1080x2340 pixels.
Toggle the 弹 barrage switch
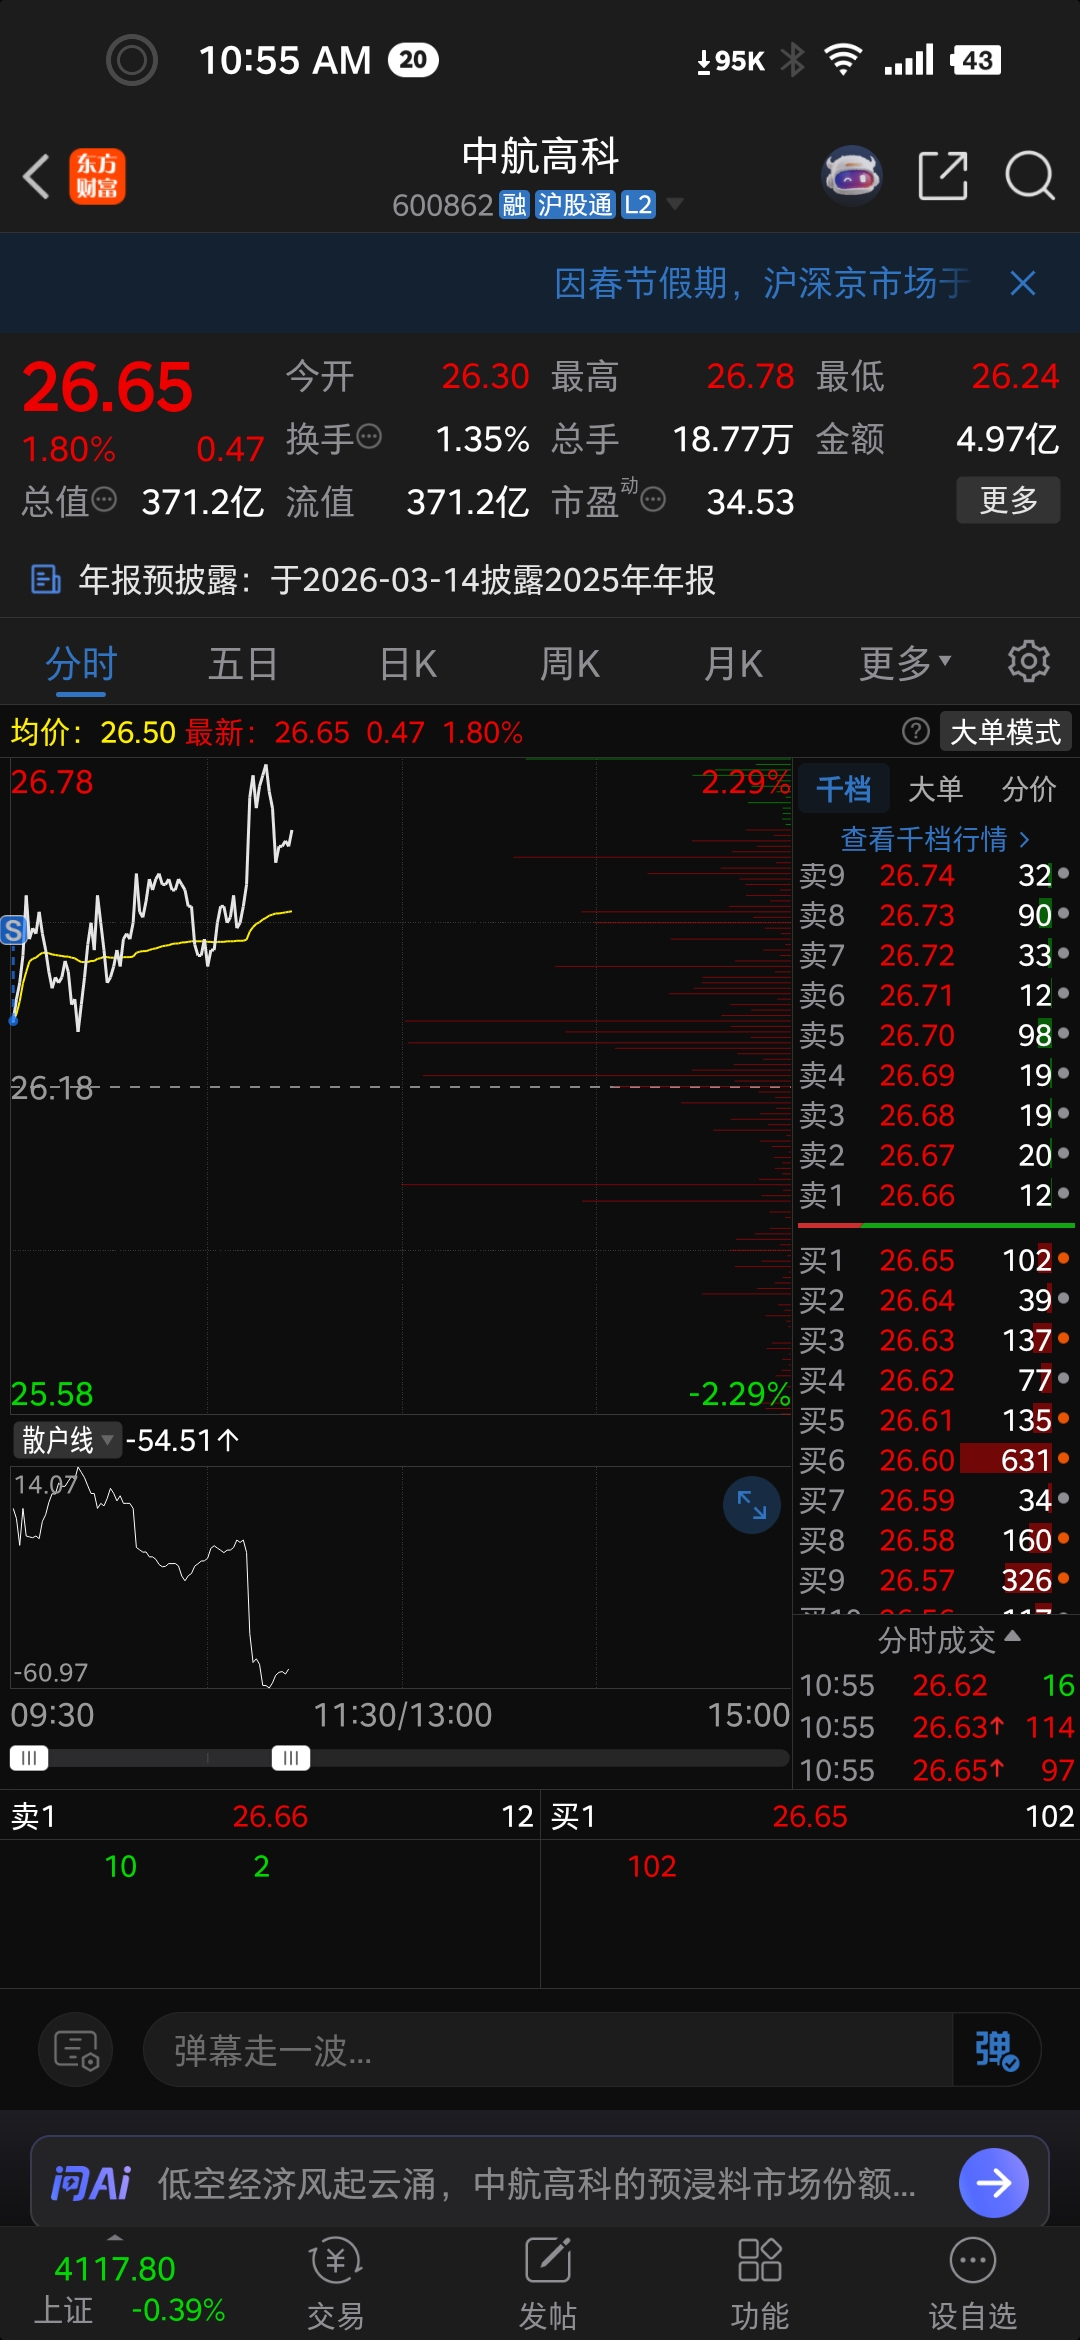pos(997,2050)
